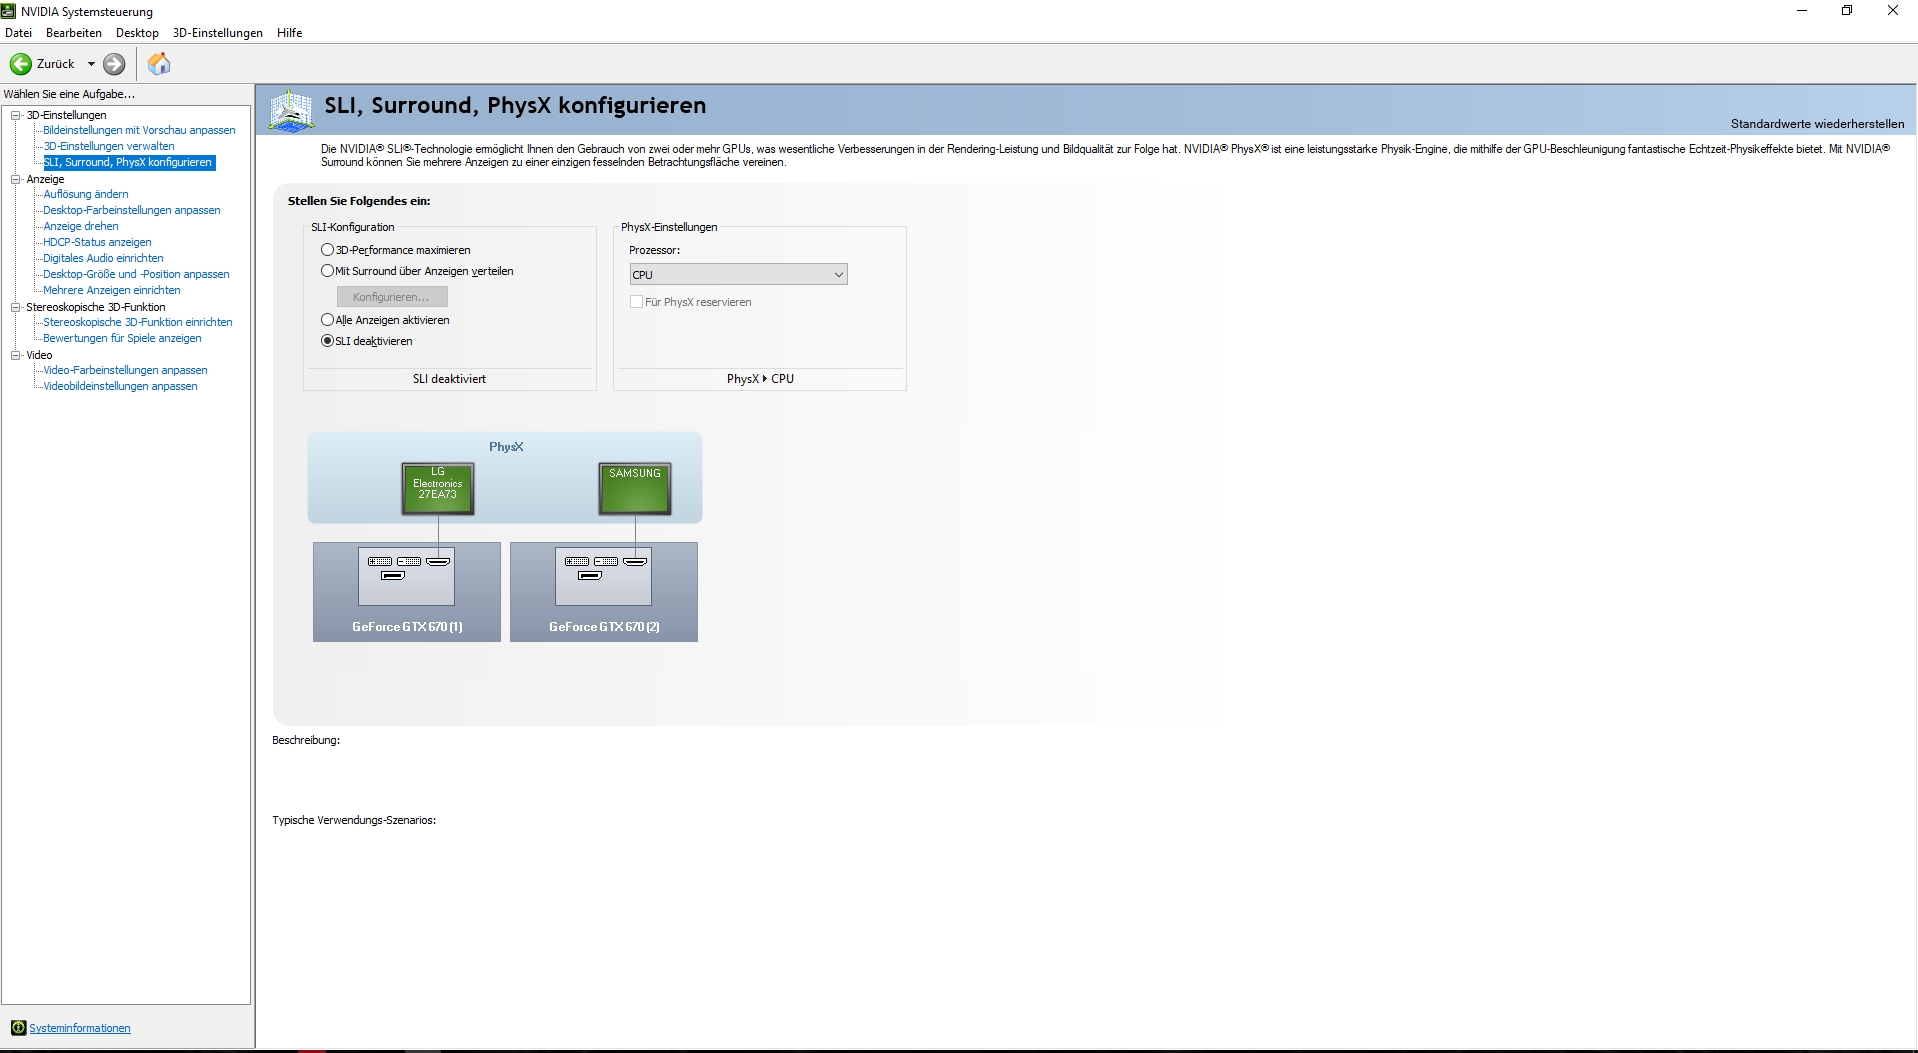Click the PhysX CPU status text
1918x1053 pixels.
[760, 379]
